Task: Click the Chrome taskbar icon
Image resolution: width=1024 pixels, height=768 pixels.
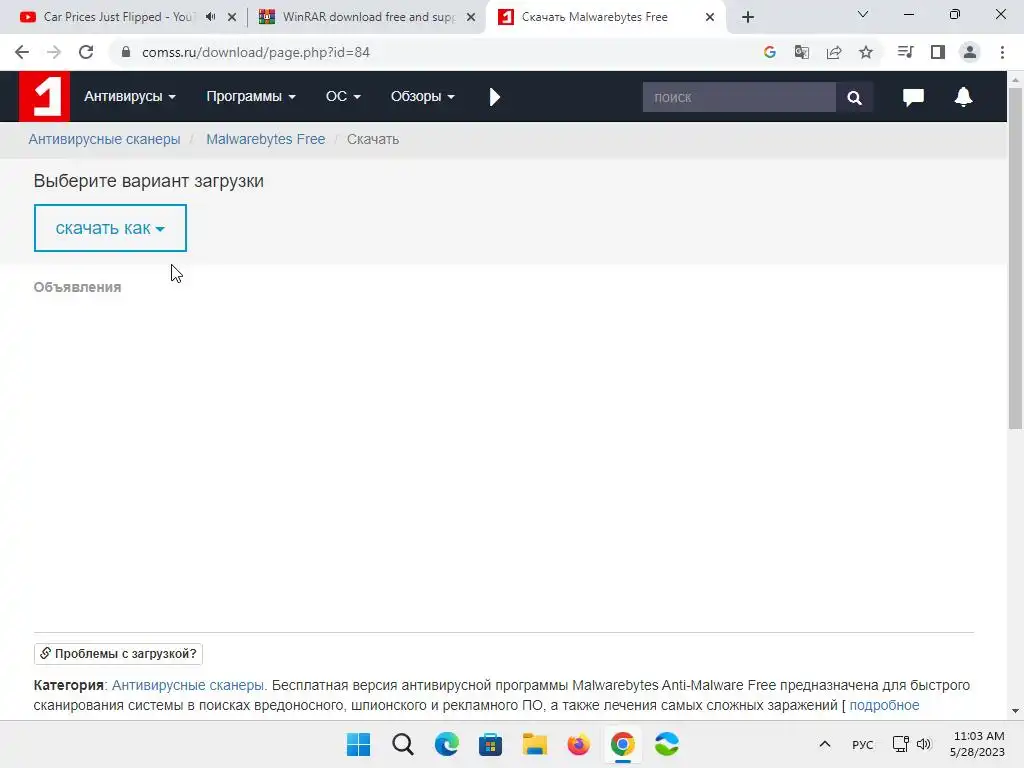Action: click(622, 744)
